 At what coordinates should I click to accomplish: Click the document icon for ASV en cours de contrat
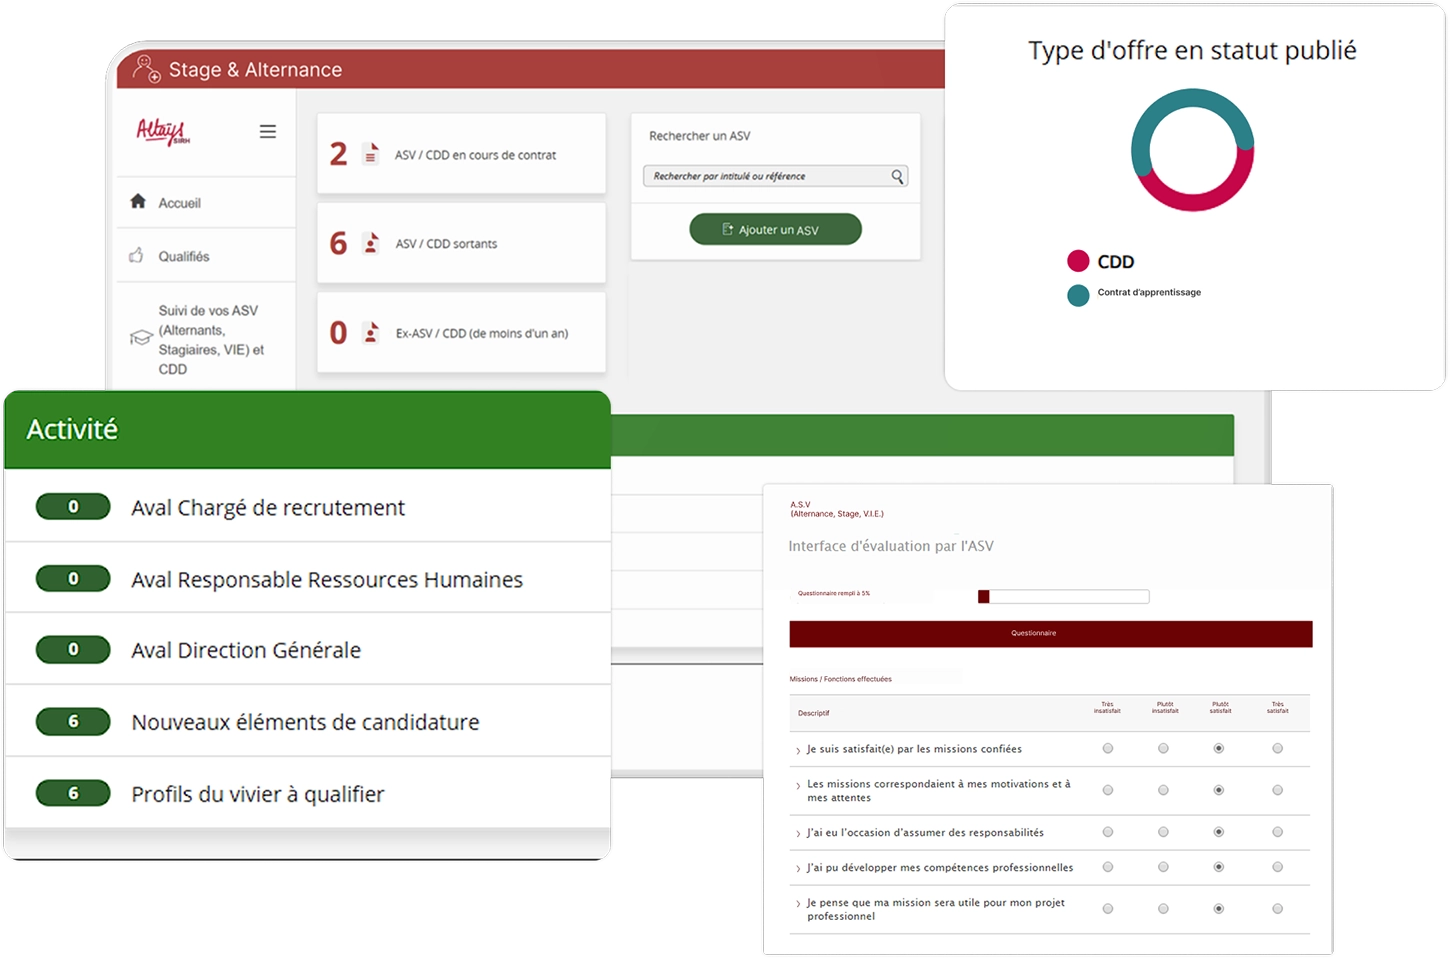click(x=371, y=155)
